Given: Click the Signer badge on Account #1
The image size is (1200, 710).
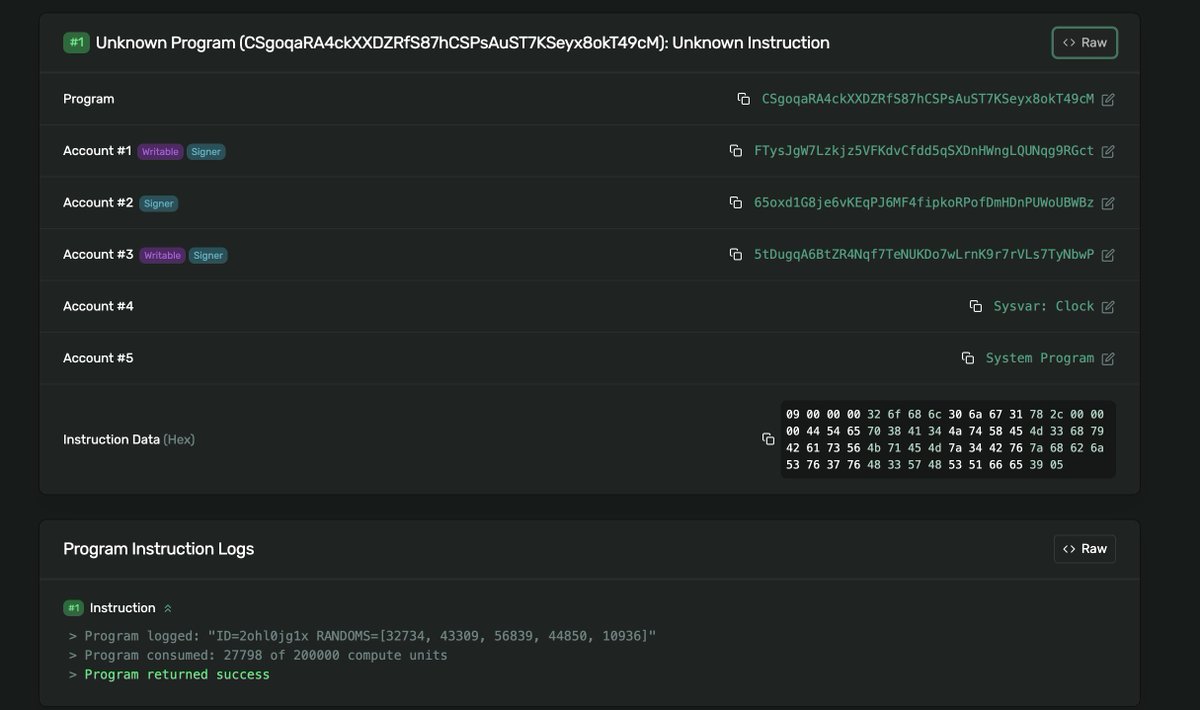Looking at the screenshot, I should click(206, 152).
